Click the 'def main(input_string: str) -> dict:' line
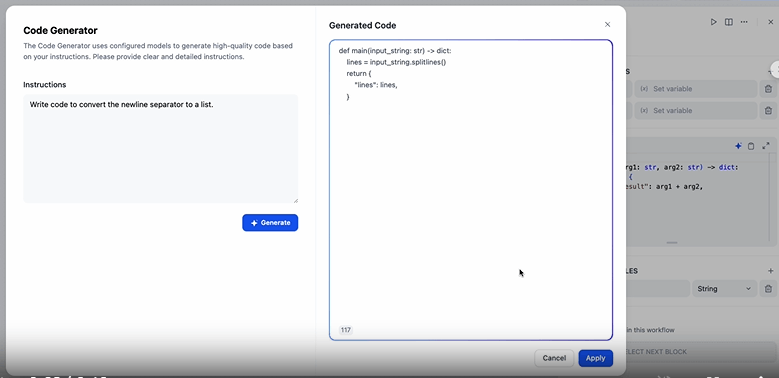 pos(395,51)
